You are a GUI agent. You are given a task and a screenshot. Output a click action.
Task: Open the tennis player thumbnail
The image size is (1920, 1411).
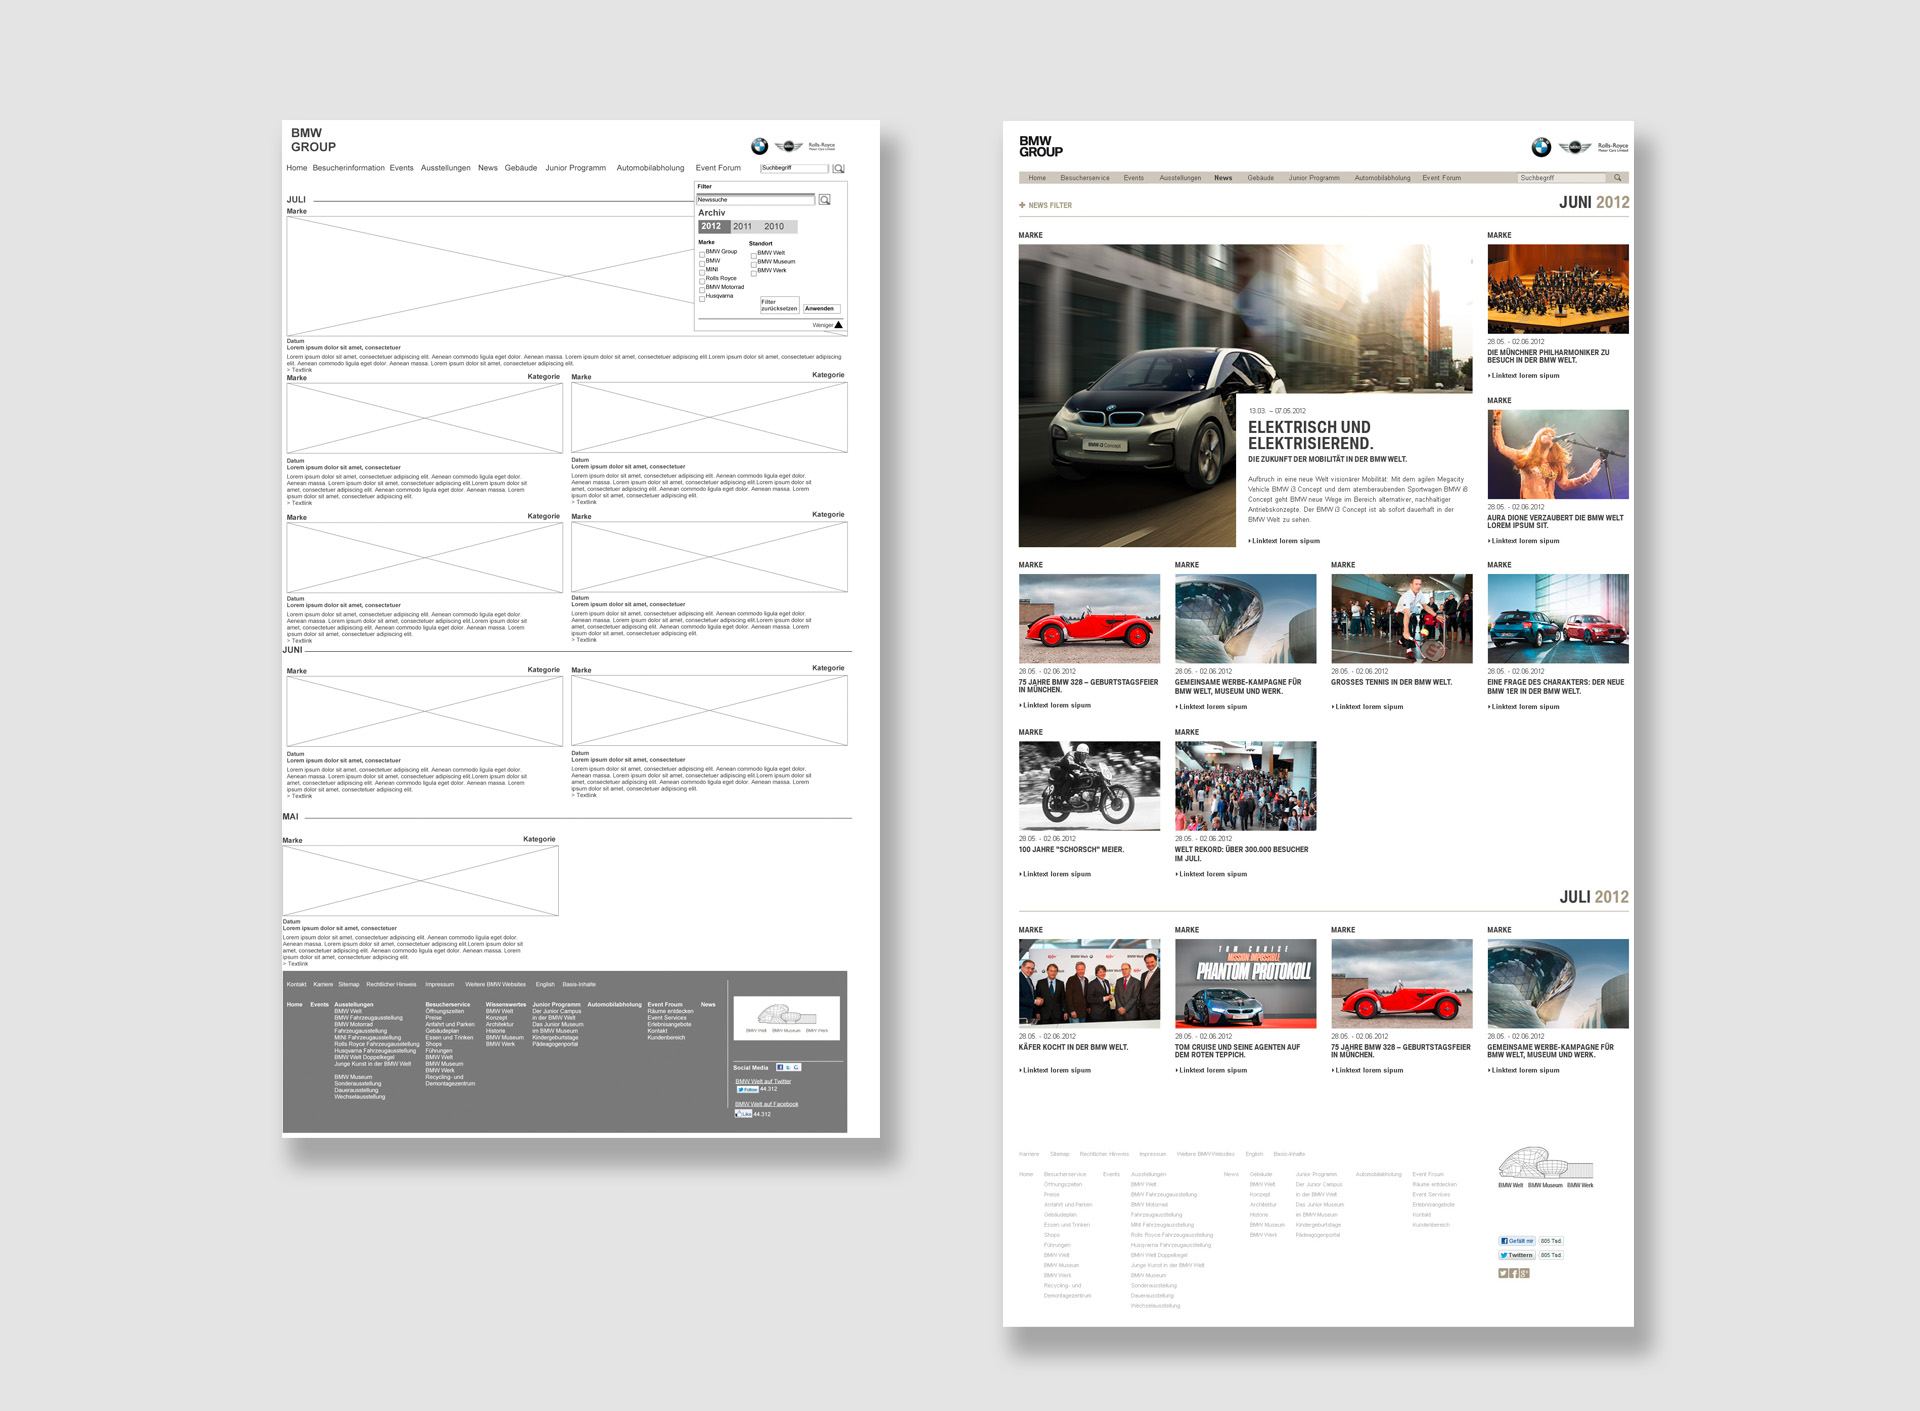[x=1401, y=619]
